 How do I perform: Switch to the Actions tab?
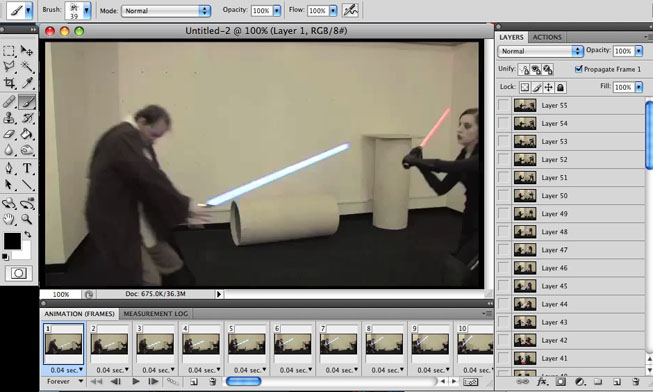tap(547, 37)
